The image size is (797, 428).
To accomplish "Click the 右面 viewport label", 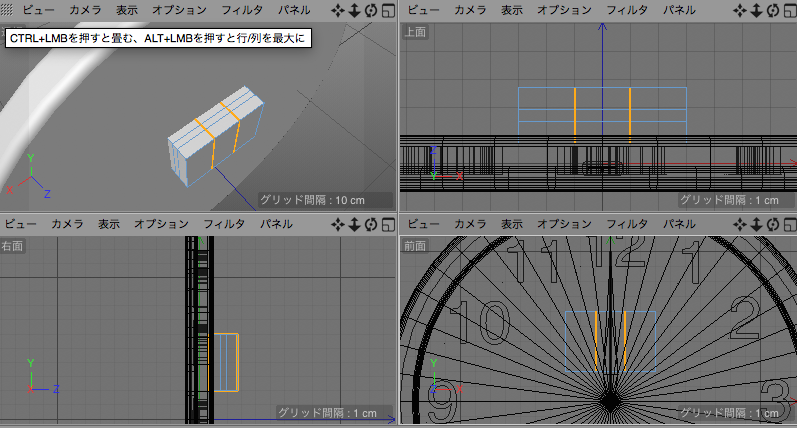I will click(12, 246).
